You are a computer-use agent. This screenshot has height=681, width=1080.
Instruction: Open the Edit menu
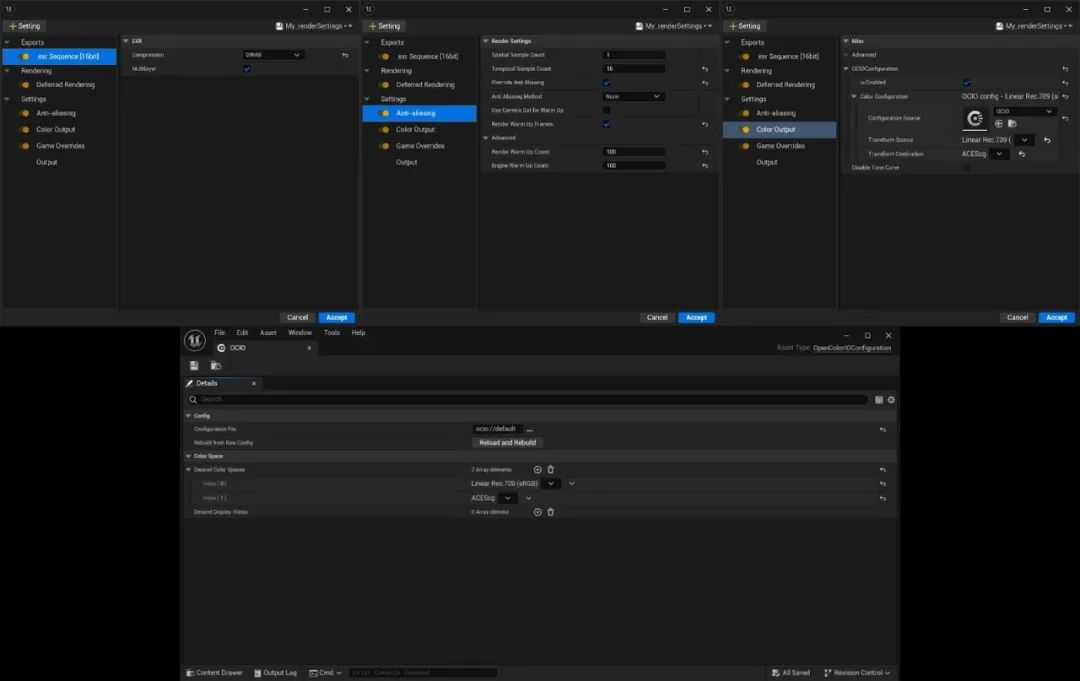point(242,333)
